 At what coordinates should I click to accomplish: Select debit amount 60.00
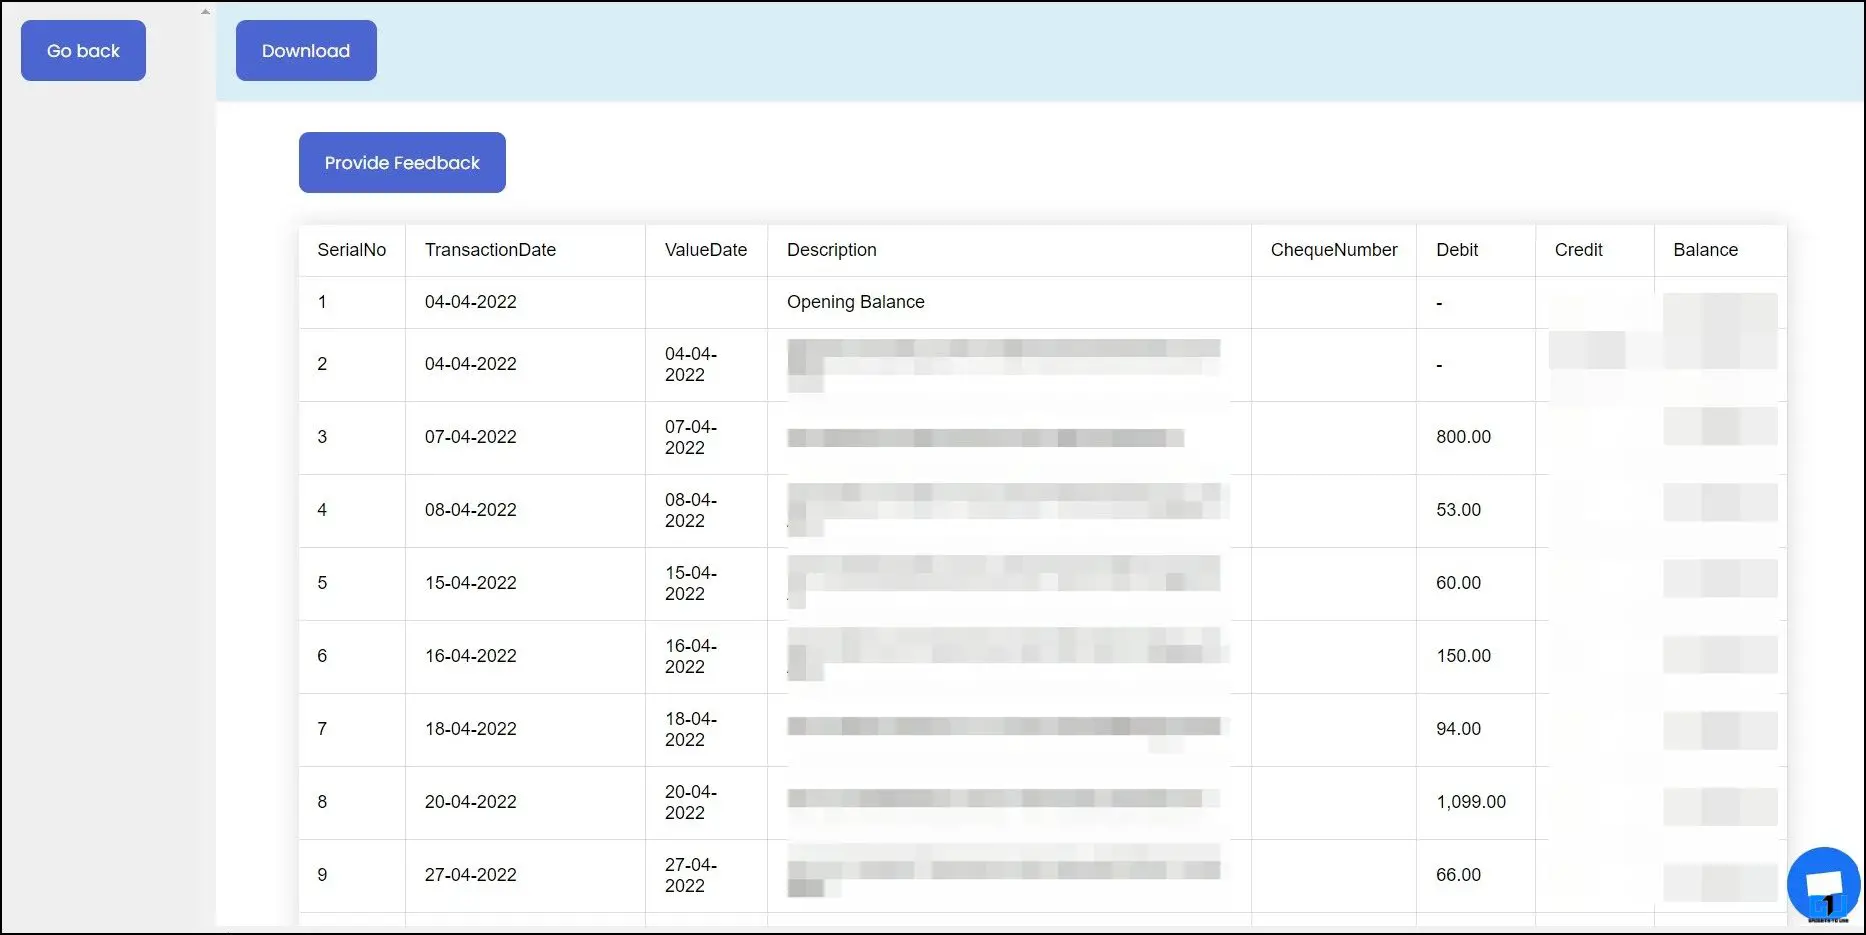[1458, 583]
